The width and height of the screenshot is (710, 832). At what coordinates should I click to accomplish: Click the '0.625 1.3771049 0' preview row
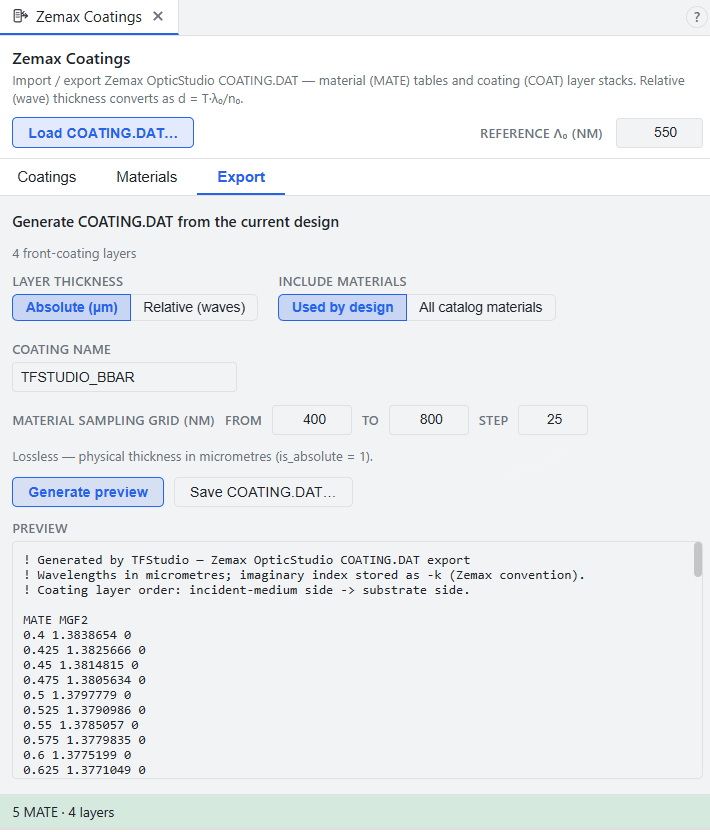click(x=85, y=770)
